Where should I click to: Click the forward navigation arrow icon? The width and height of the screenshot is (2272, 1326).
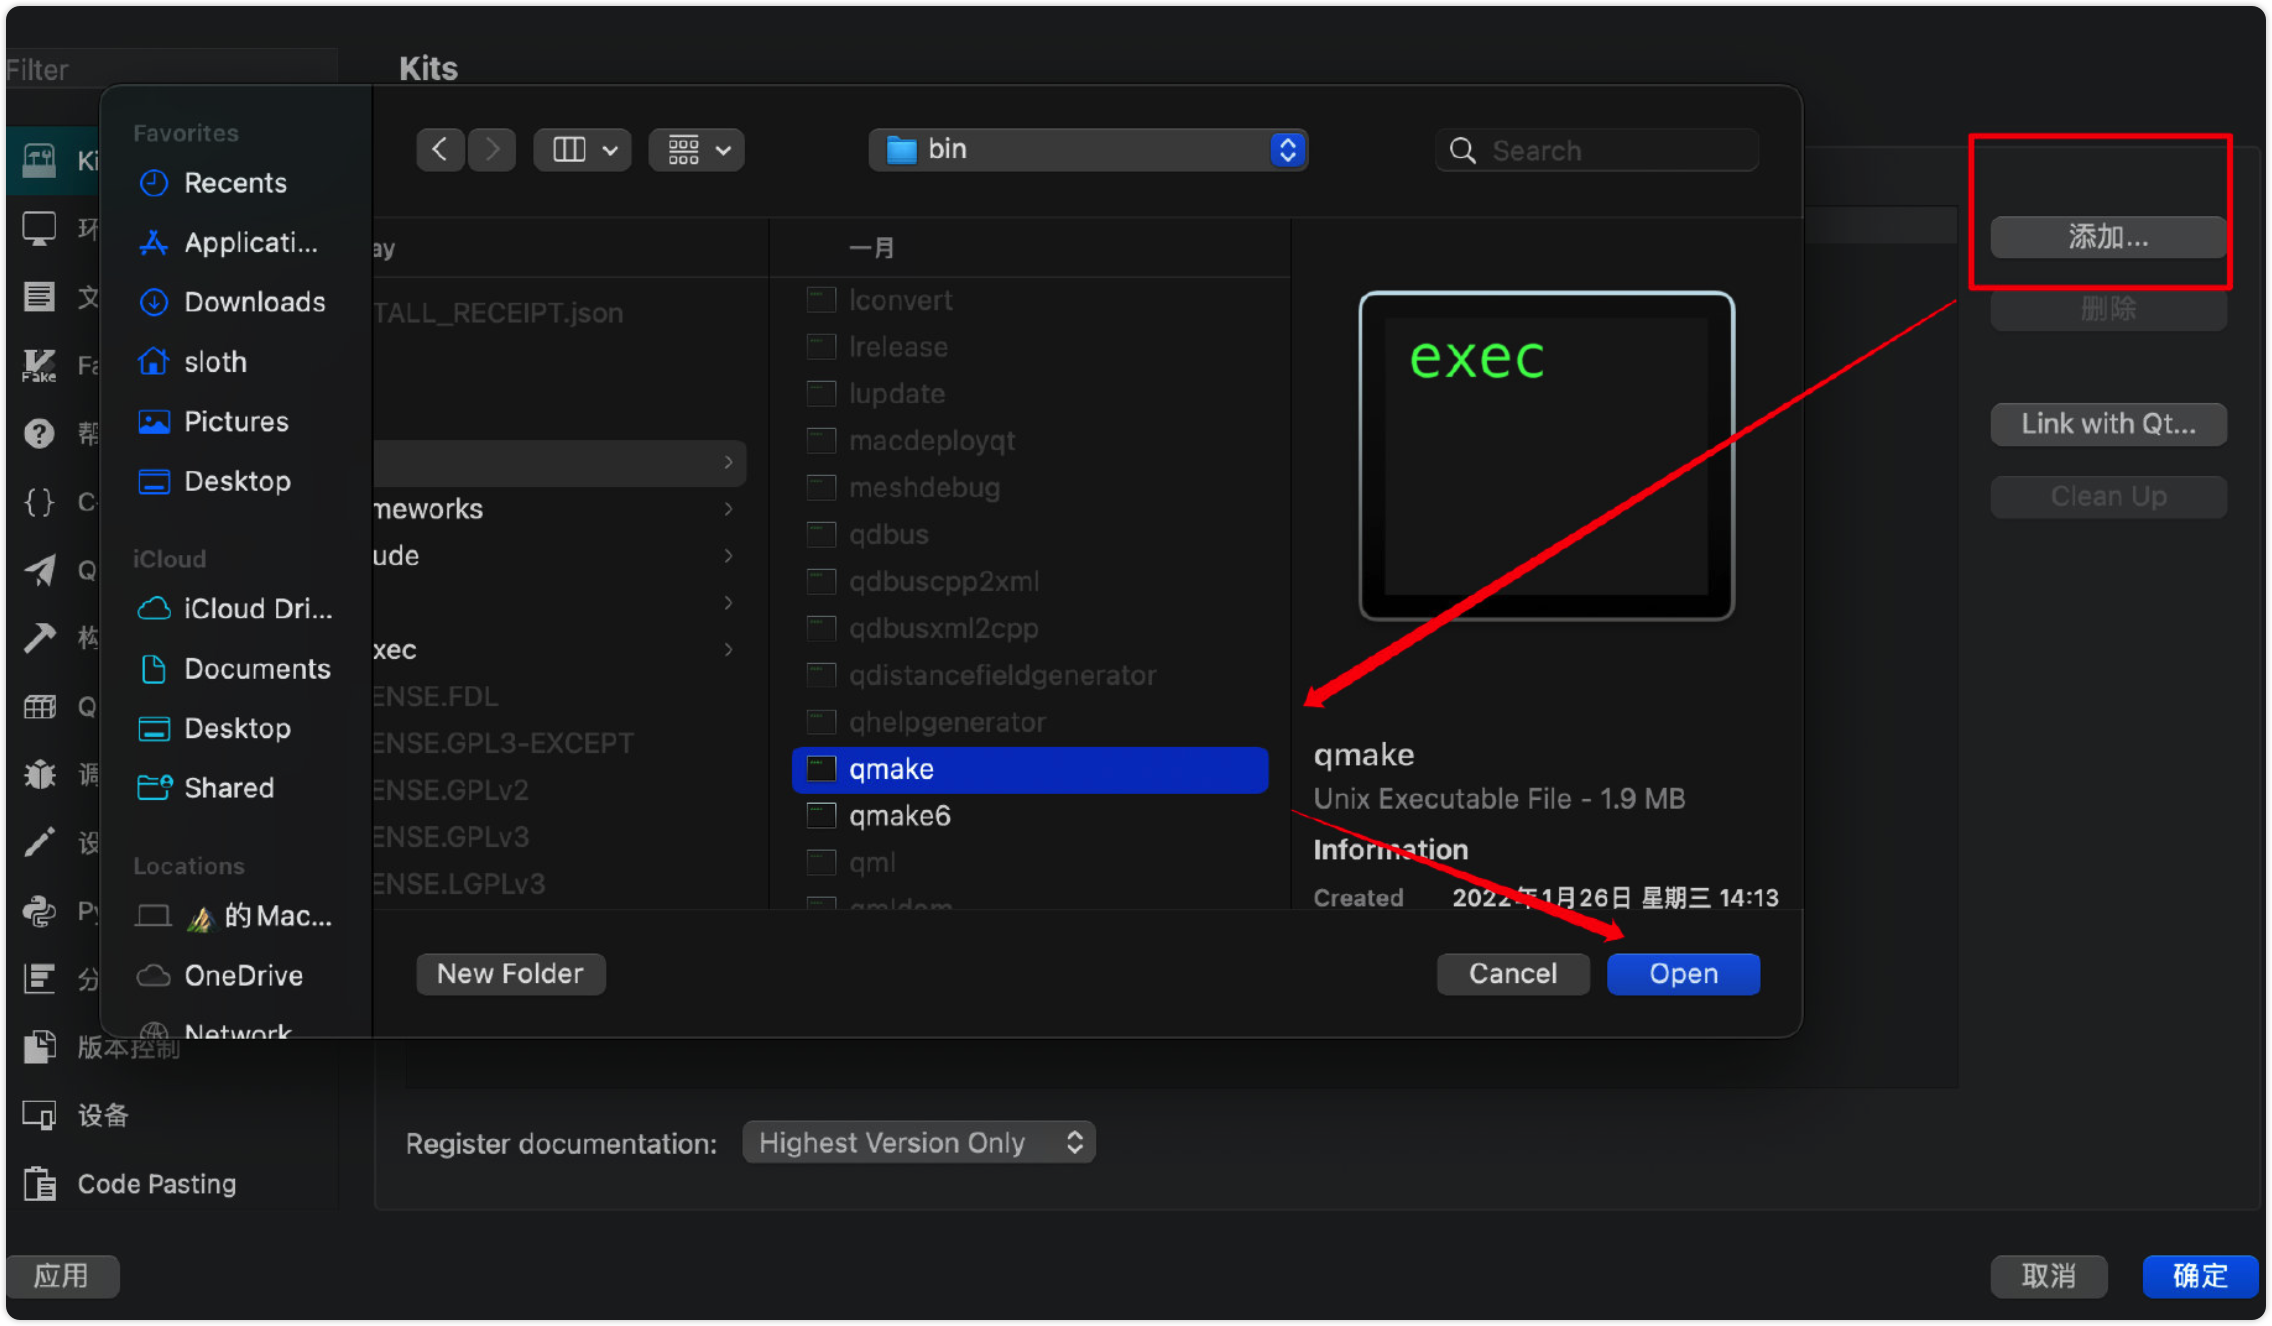tap(492, 150)
